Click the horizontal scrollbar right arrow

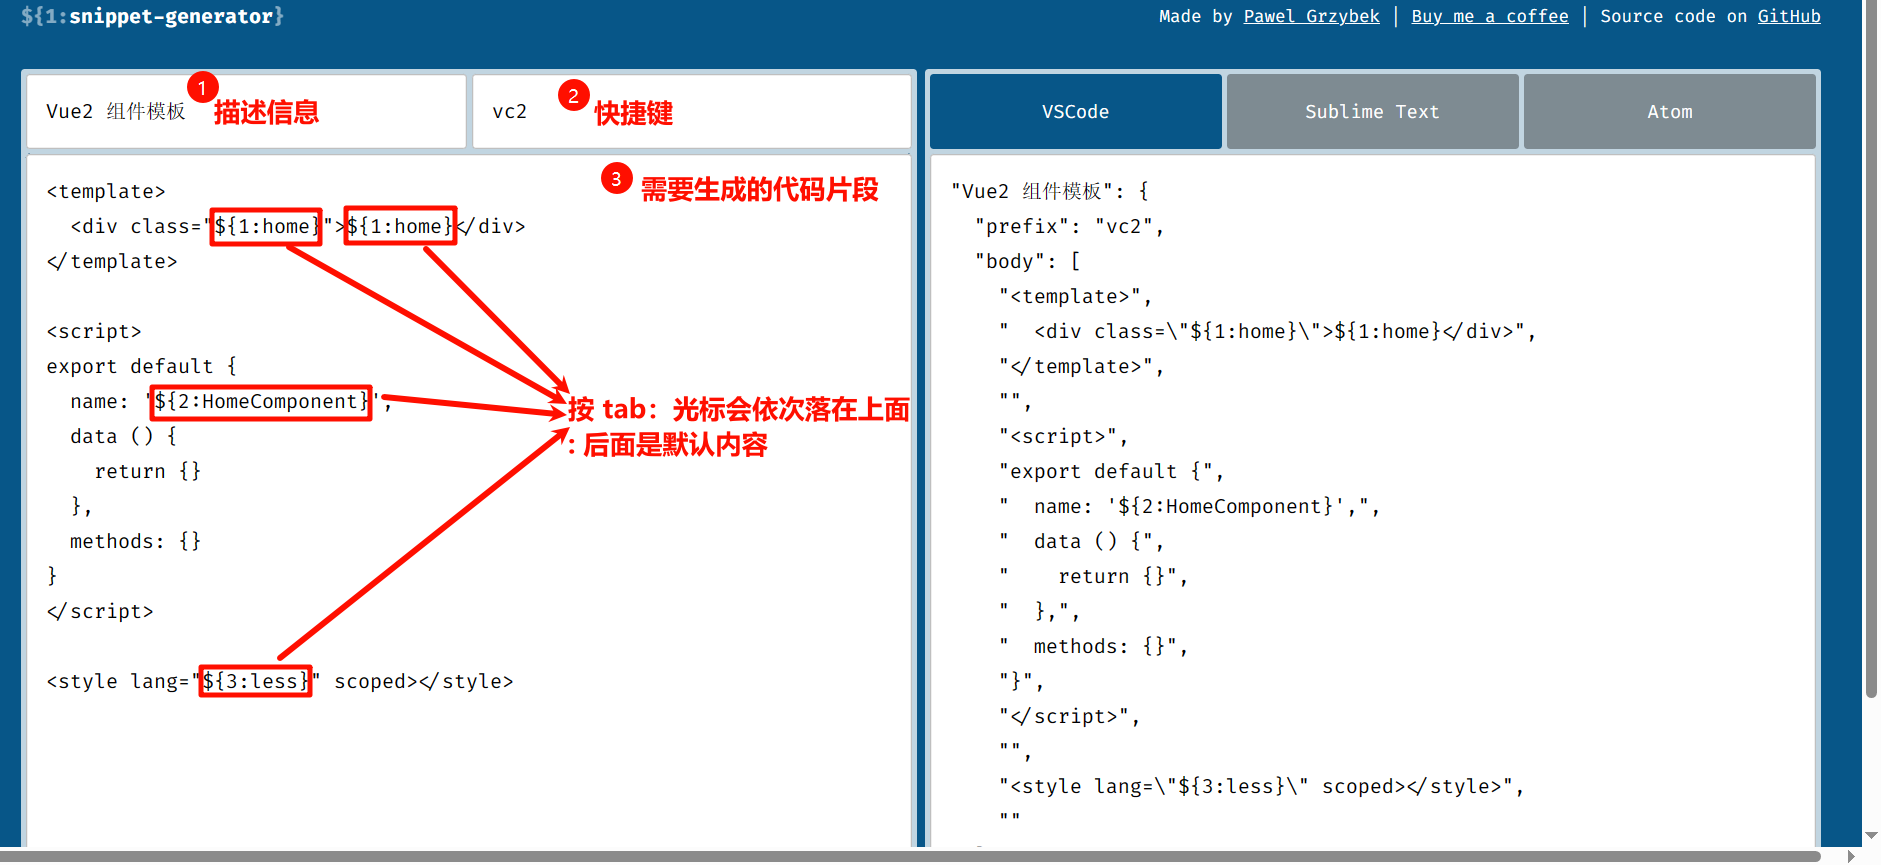(1850, 856)
